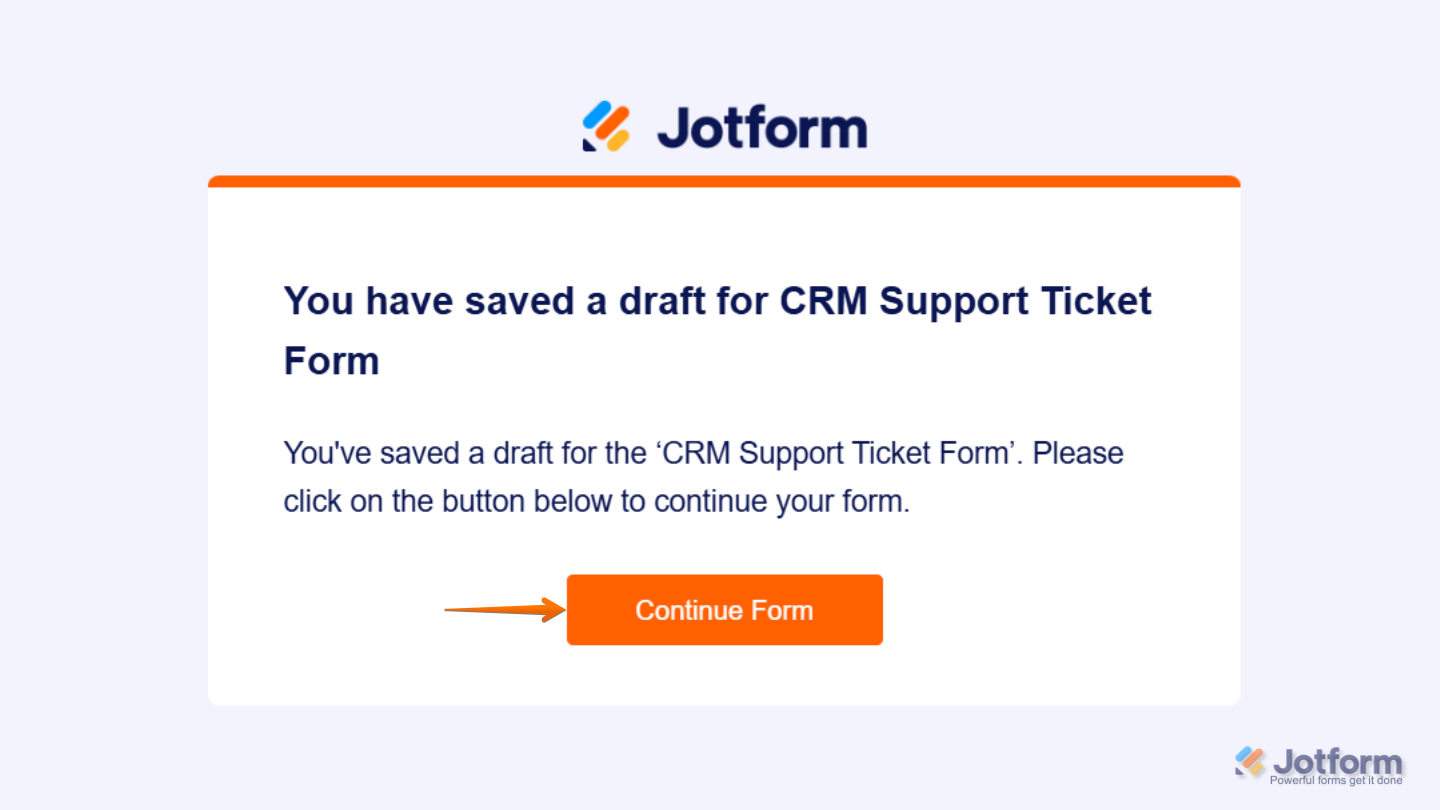Viewport: 1440px width, 810px height.
Task: Click the Jotform wordmark in the header
Action: tap(762, 128)
